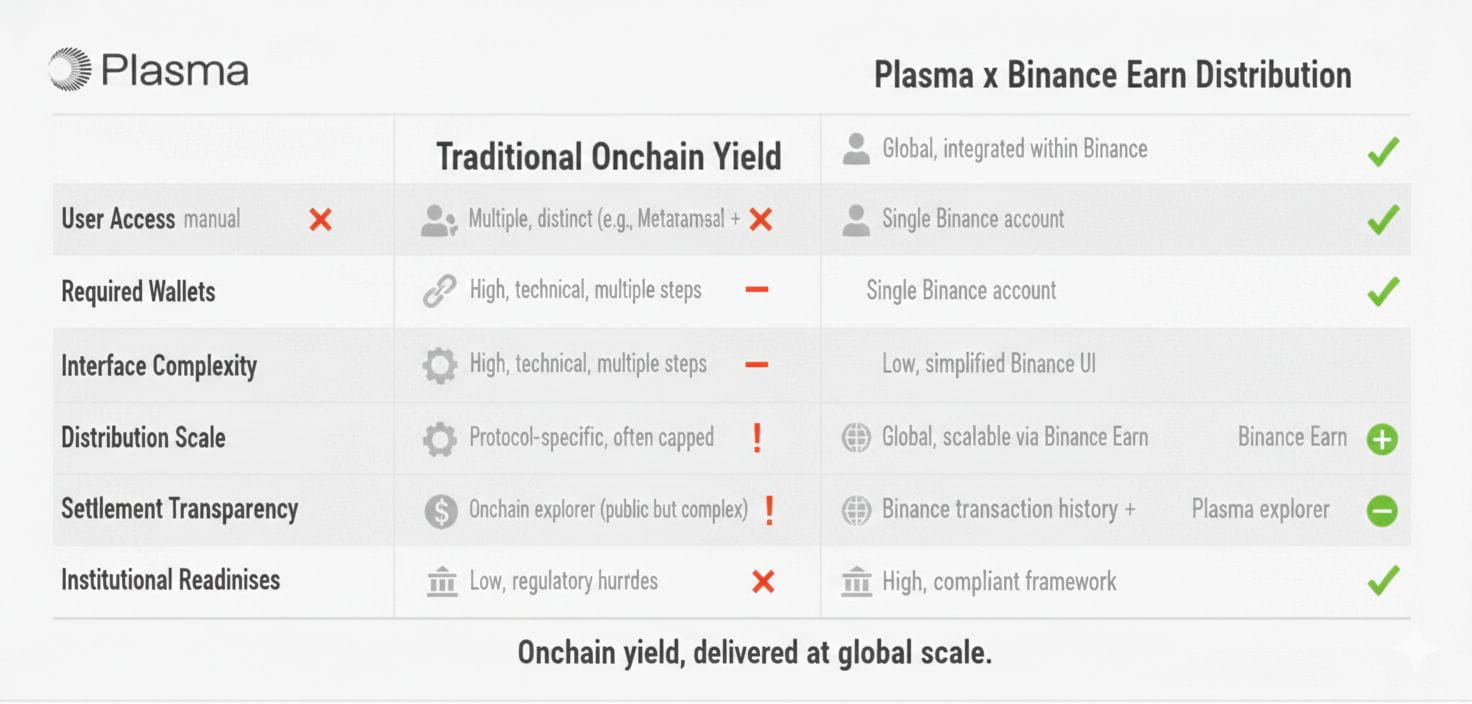Click the sparkle icon in the bottom-right corner
The image size is (1472, 704).
pos(1415,650)
